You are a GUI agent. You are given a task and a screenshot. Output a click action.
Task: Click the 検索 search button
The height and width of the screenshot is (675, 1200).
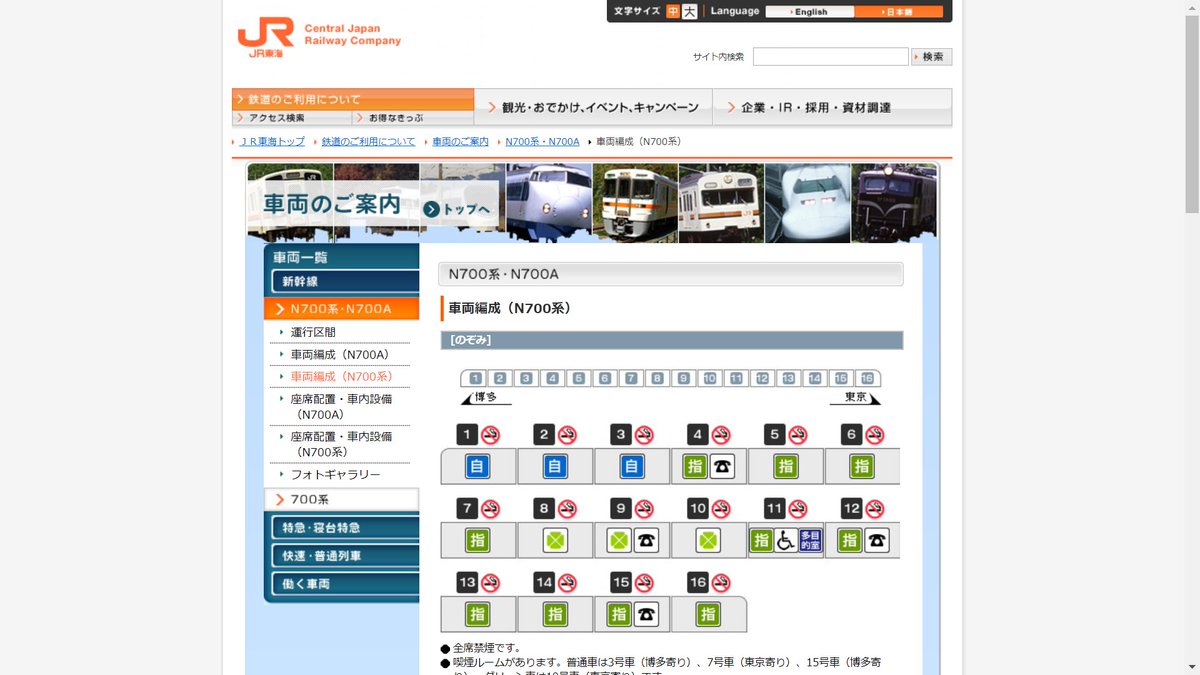[932, 57]
